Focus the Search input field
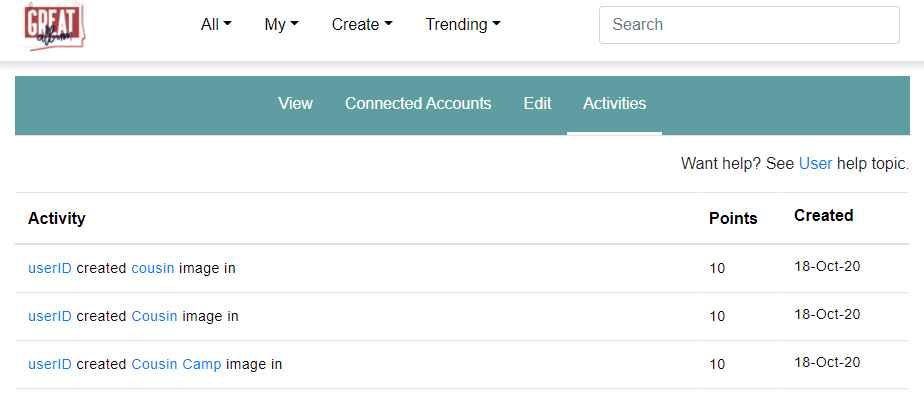The height and width of the screenshot is (395, 924). [749, 25]
